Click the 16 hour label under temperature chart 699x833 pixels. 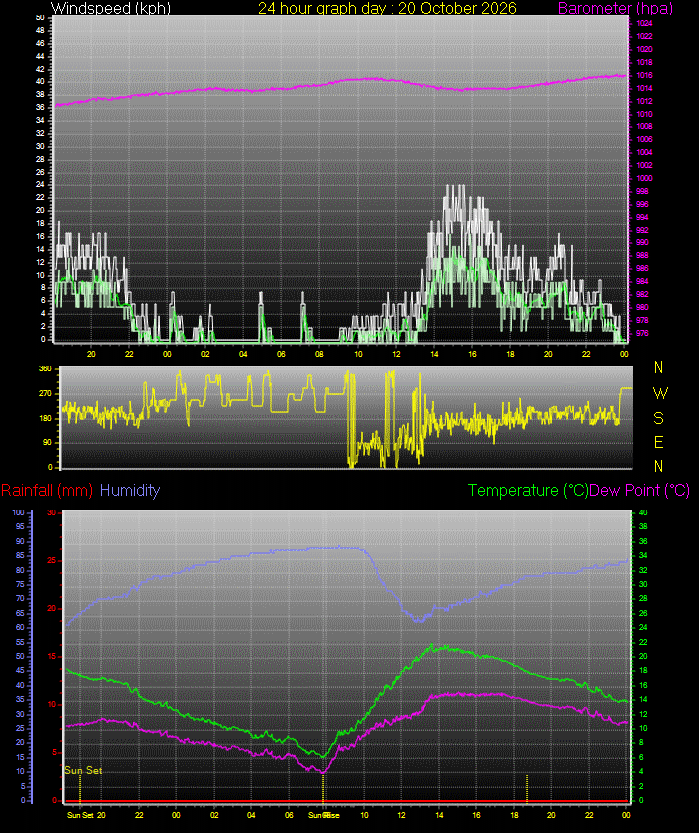tap(476, 815)
